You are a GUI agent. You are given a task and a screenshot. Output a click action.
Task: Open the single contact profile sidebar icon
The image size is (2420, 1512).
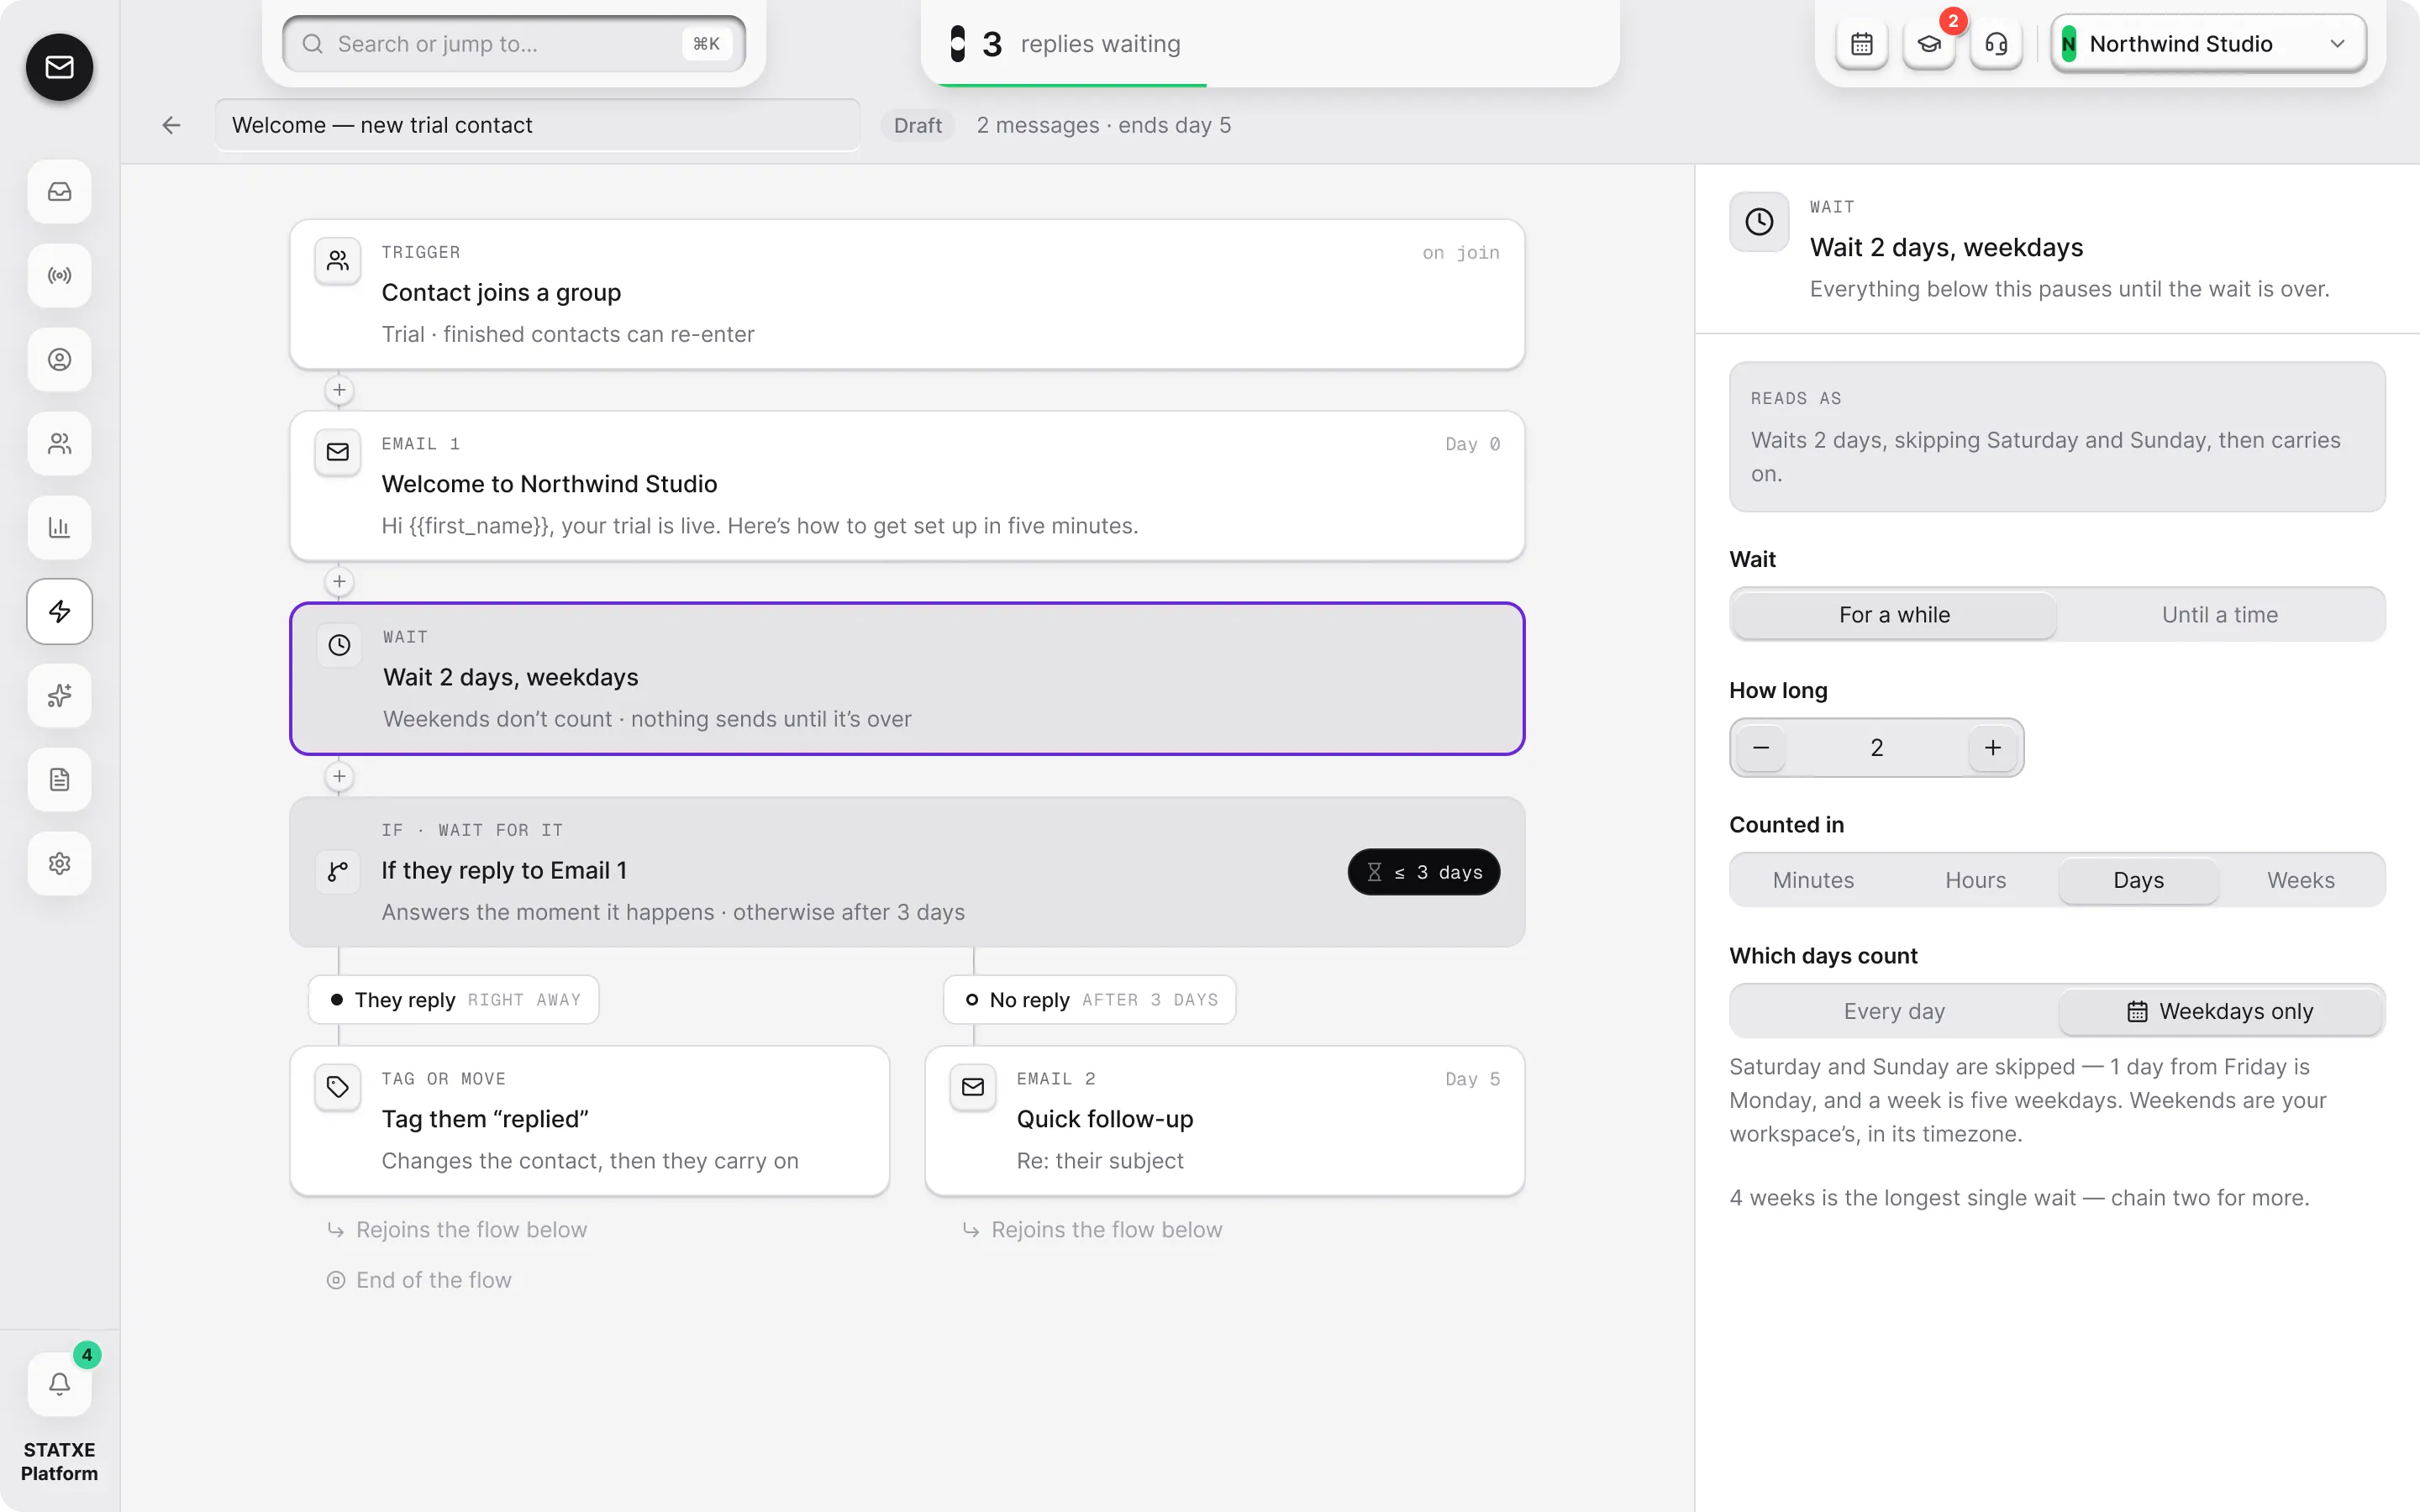click(x=59, y=359)
